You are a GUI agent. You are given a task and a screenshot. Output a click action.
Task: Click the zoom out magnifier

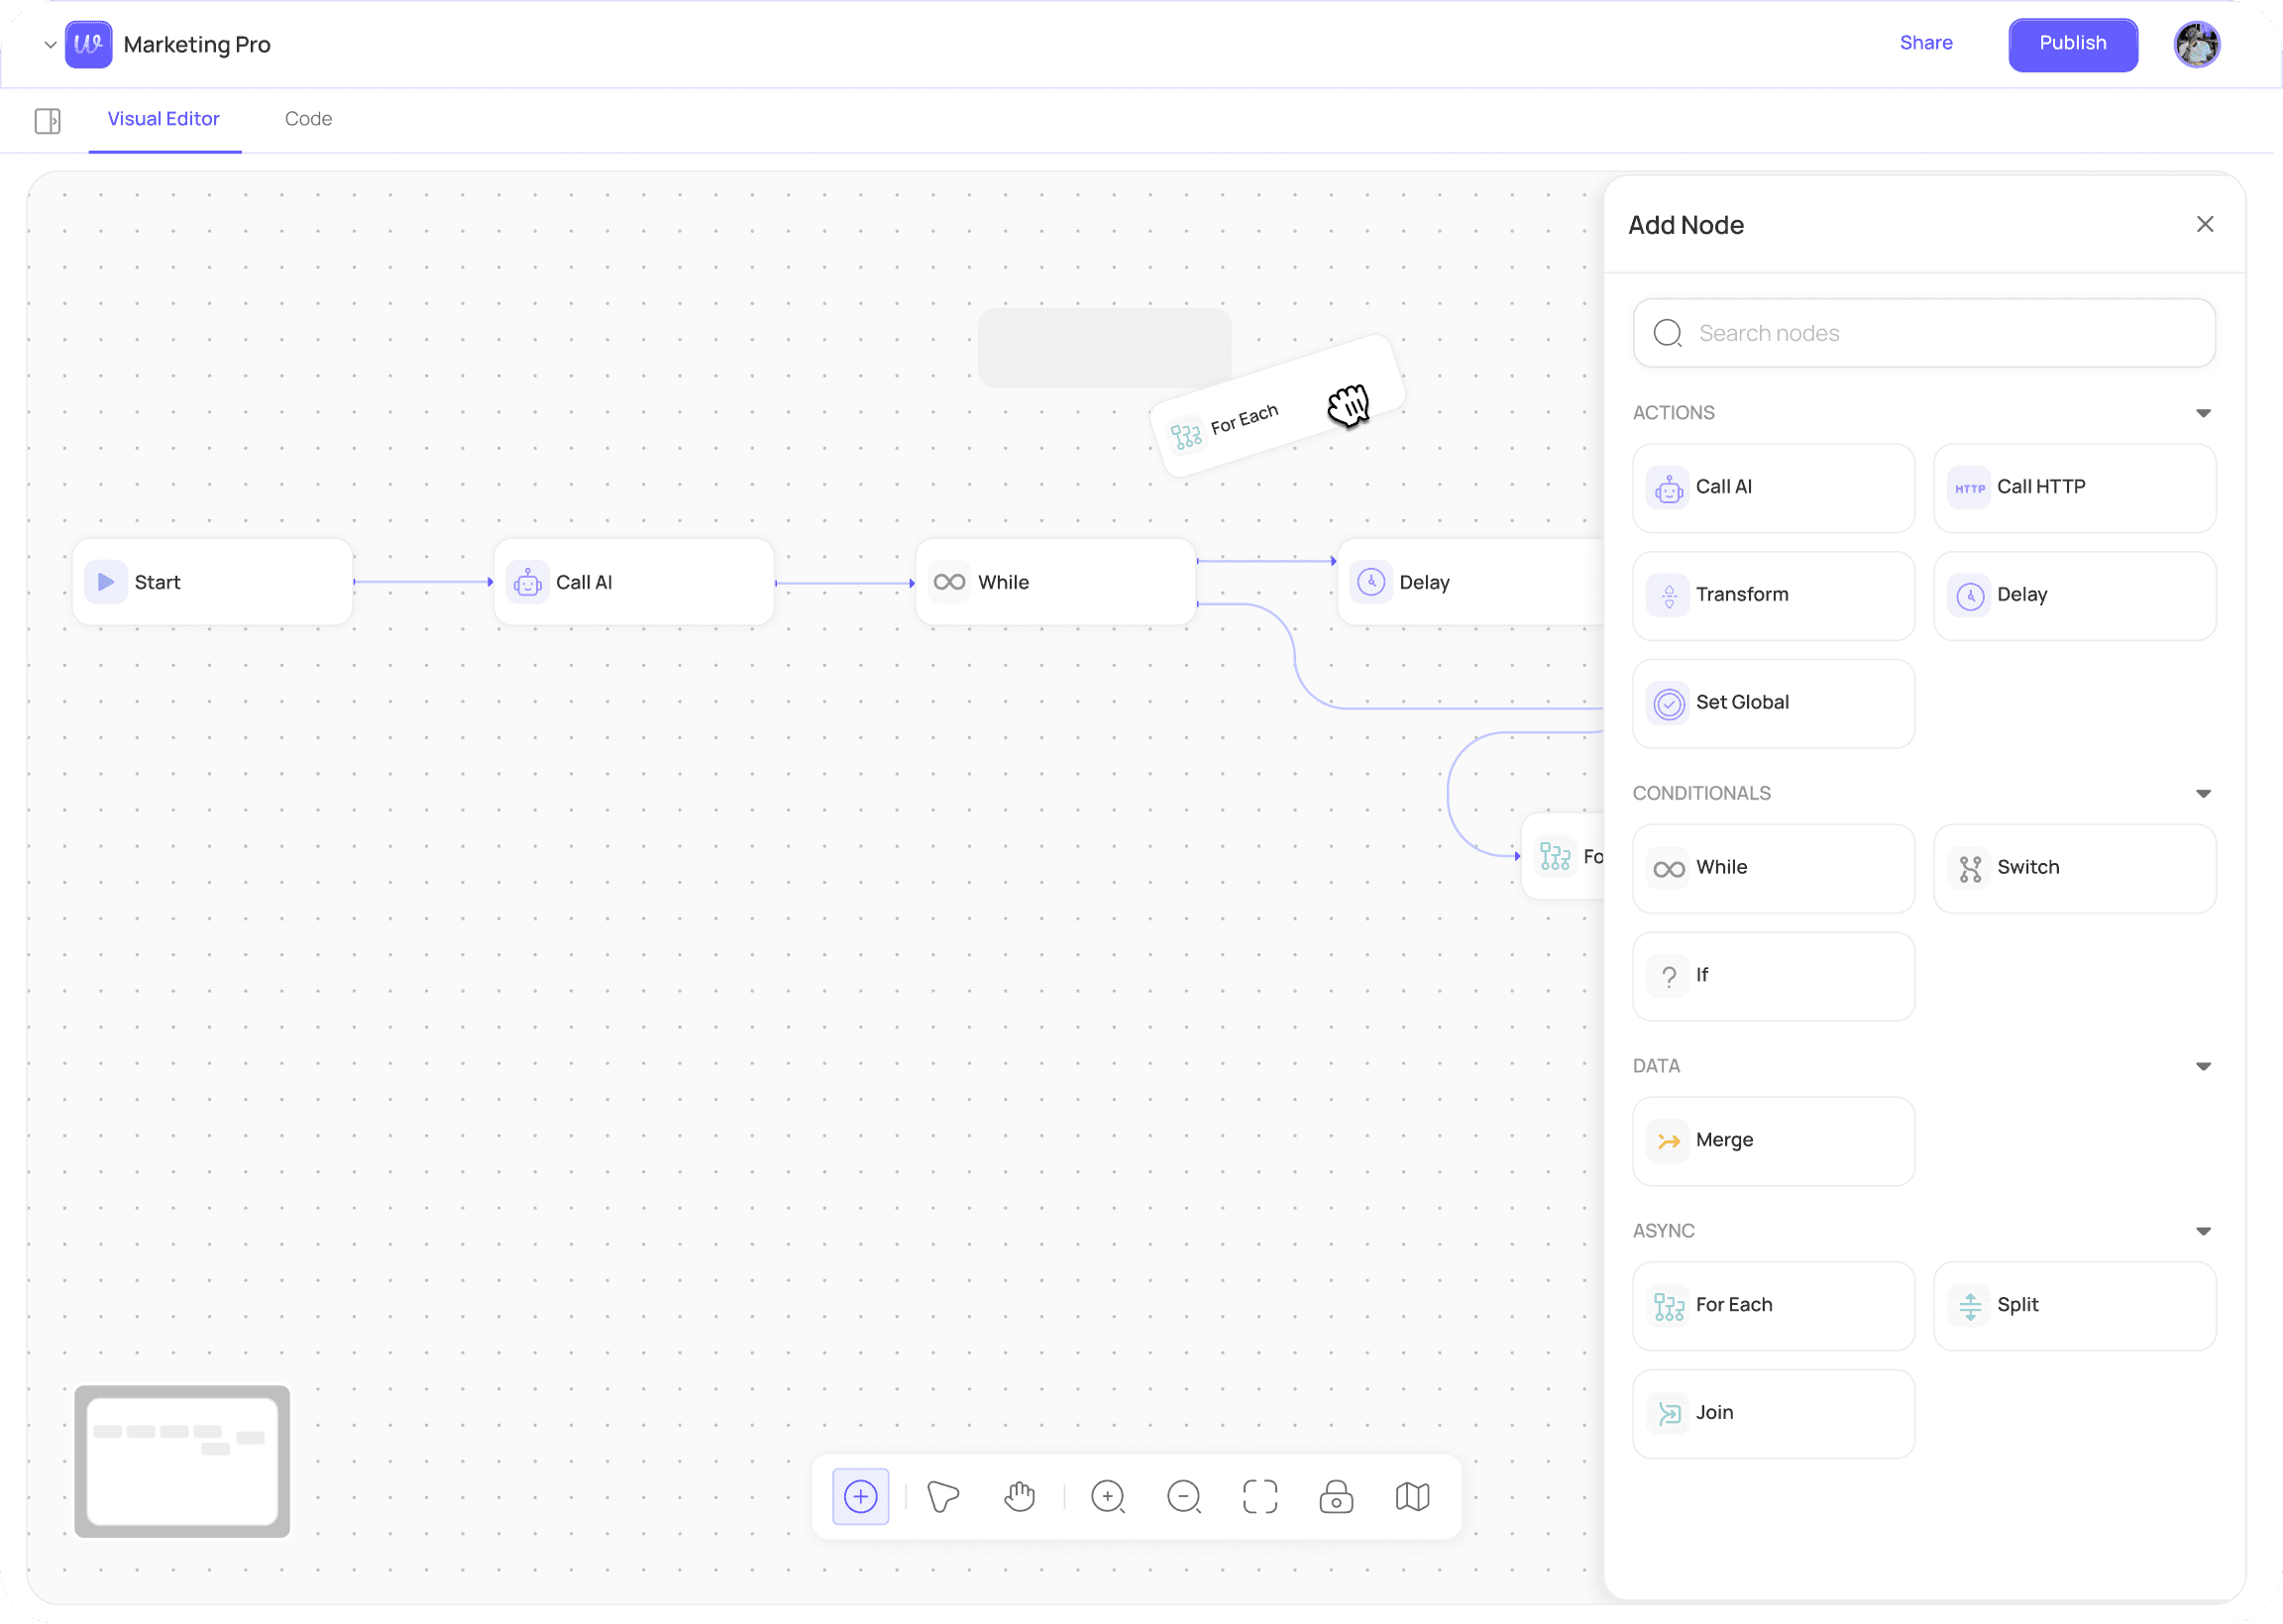[x=1183, y=1497]
